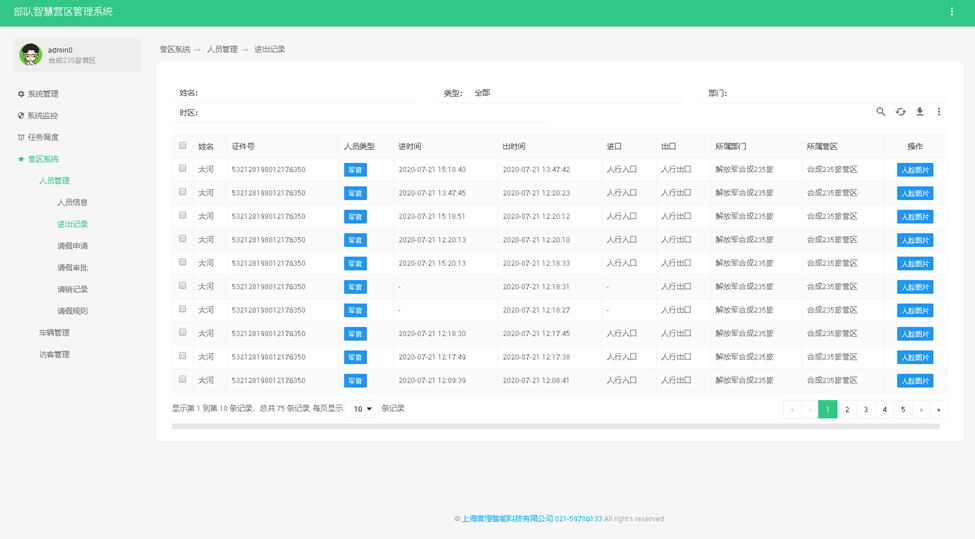Click the star icon next to 营区系统
Screen dimensions: 975x539
pyautogui.click(x=21, y=159)
